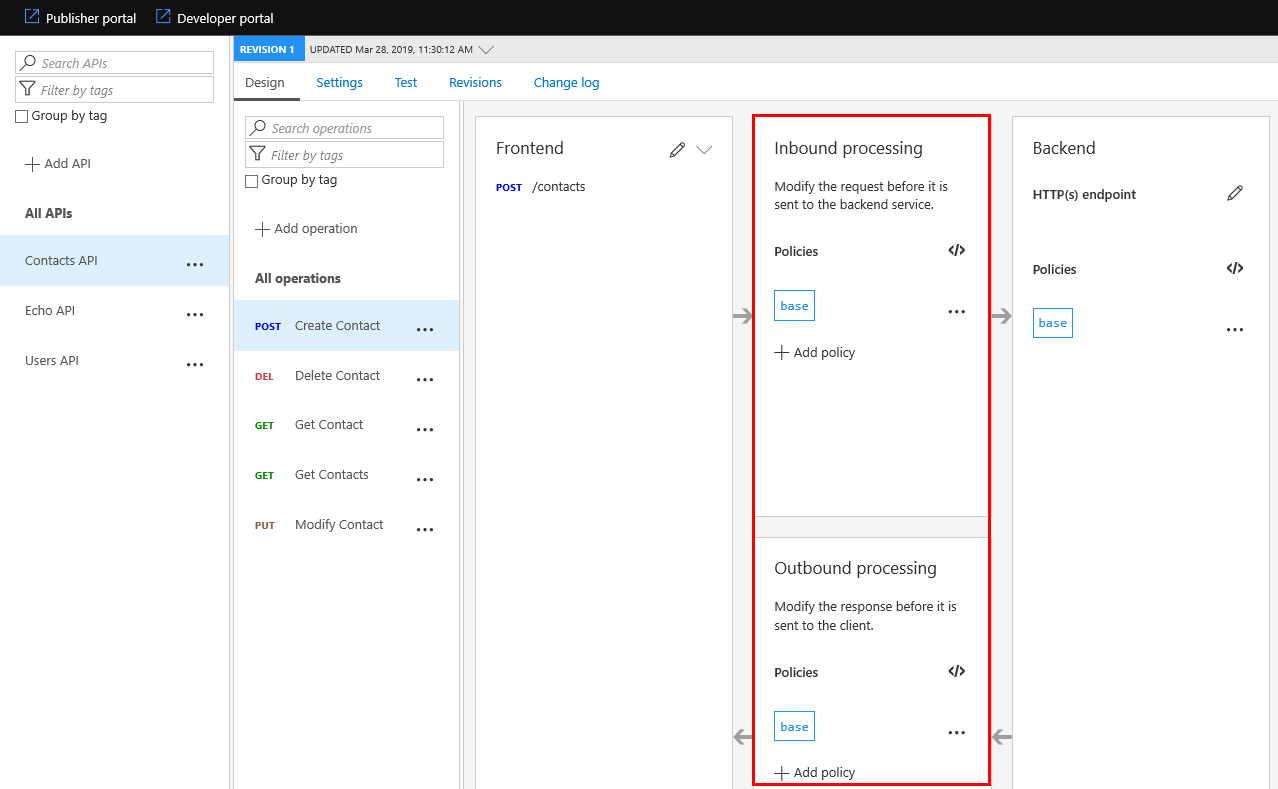Expand the revision updated dropdown chevron
This screenshot has height=789, width=1278.
pos(486,49)
